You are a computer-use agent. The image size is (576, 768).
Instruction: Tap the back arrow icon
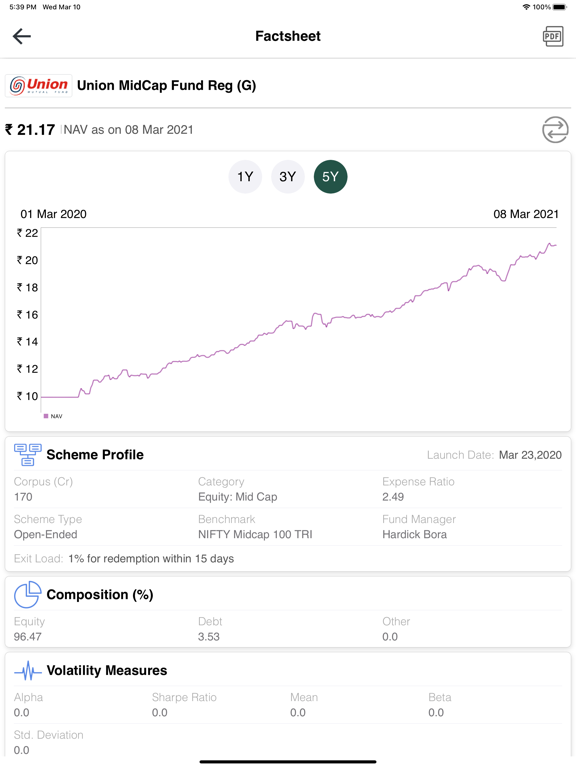[22, 36]
